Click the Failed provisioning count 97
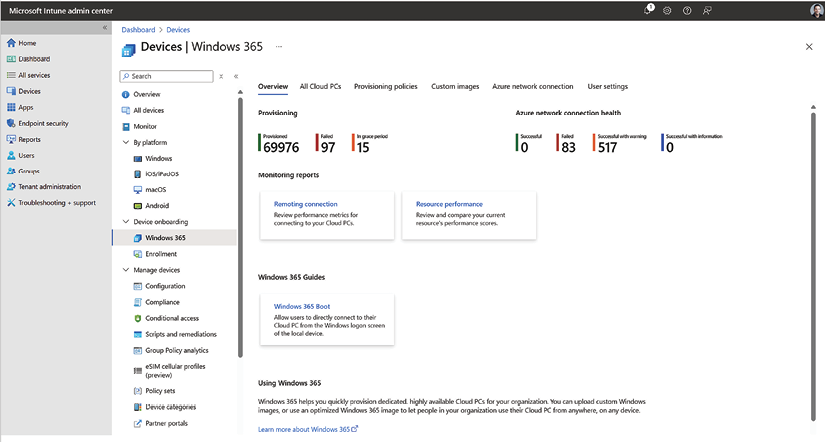This screenshot has width=825, height=442. click(328, 148)
